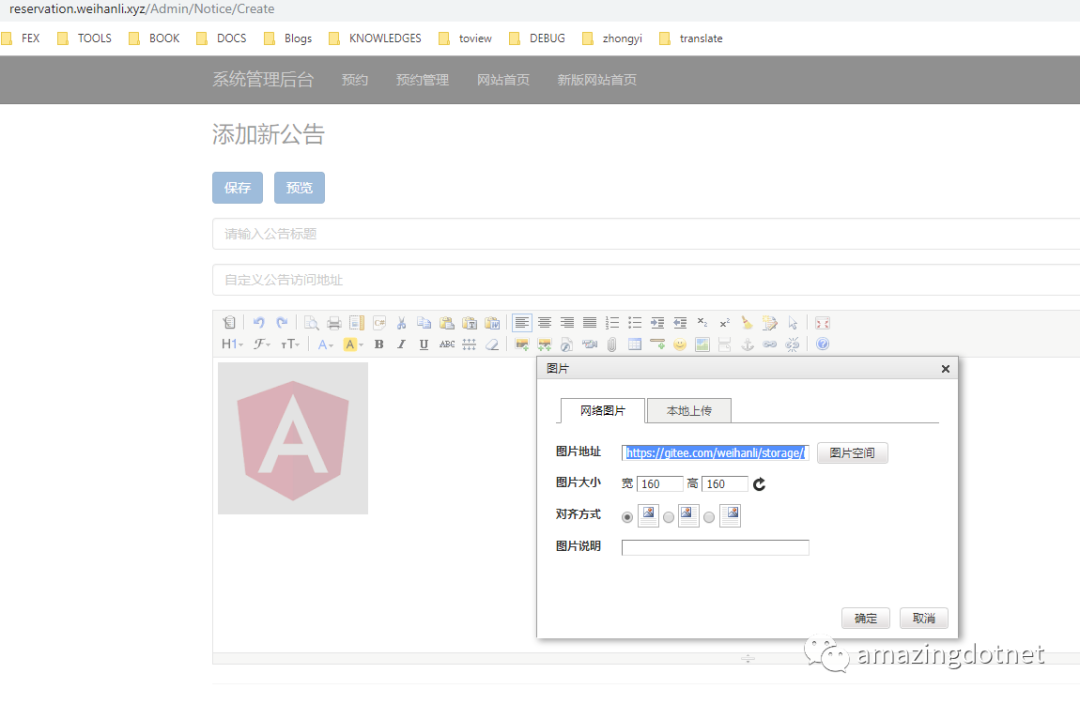Open the 预约管理 nav item
1080x704 pixels.
[x=422, y=80]
